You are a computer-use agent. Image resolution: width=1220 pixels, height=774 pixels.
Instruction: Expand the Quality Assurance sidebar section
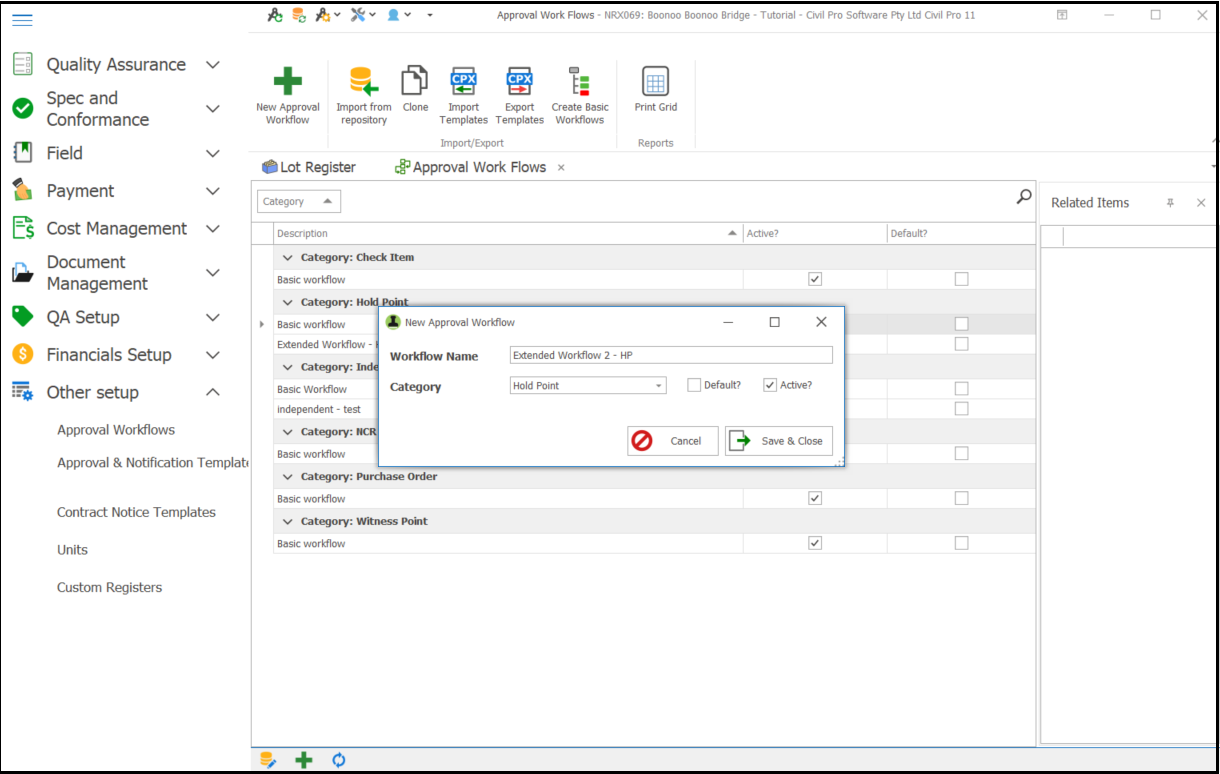pyautogui.click(x=212, y=64)
